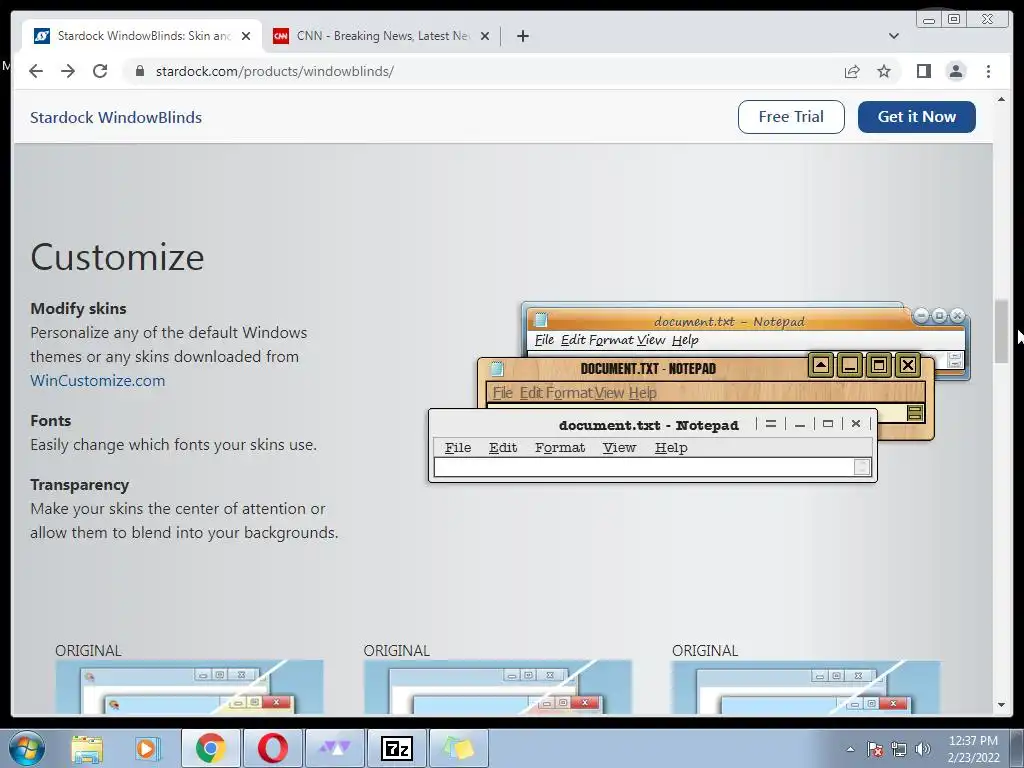Open Windows Explorer from the taskbar
The width and height of the screenshot is (1024, 768).
click(87, 748)
